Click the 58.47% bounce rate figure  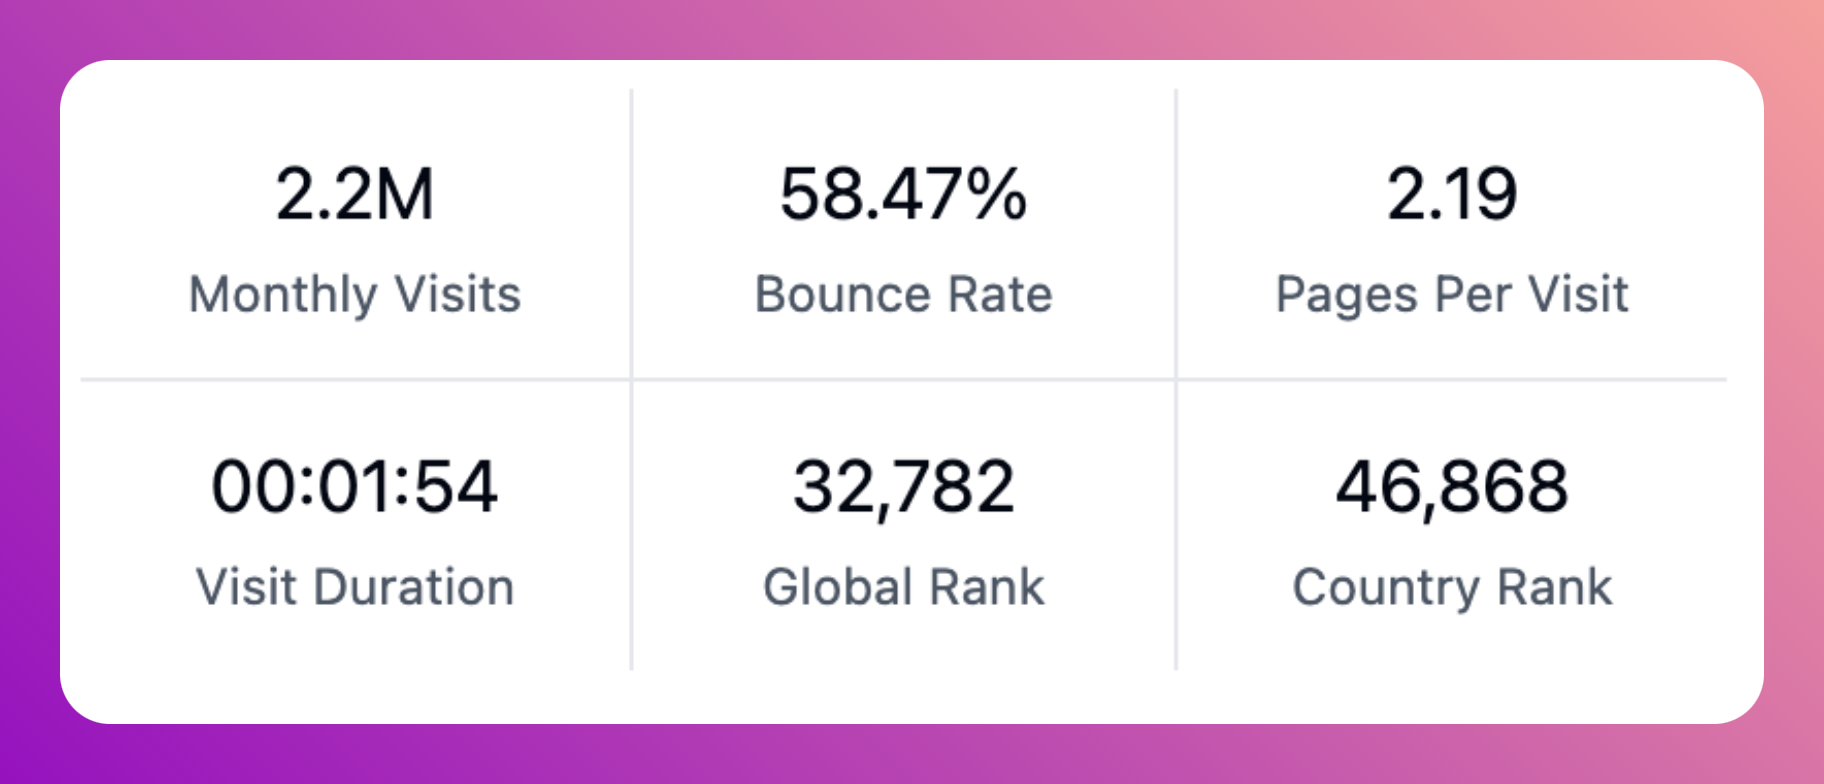[x=903, y=194]
